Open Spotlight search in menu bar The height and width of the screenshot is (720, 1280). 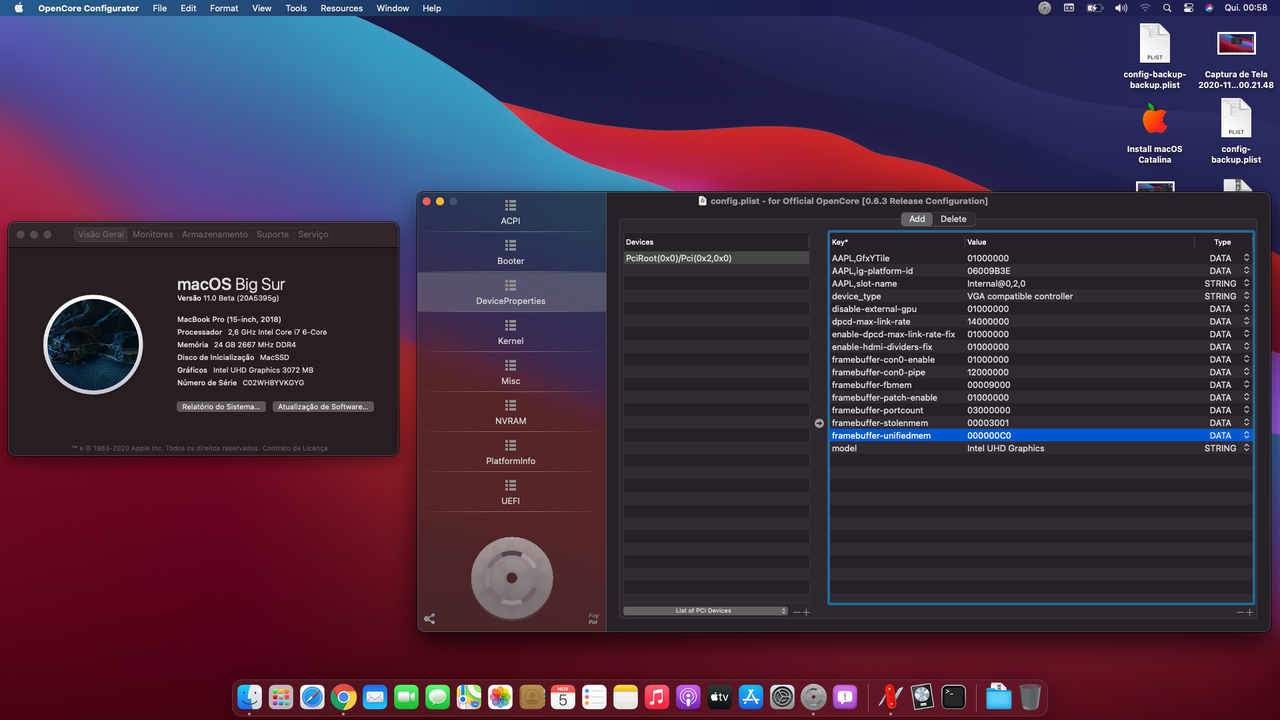click(x=1167, y=8)
